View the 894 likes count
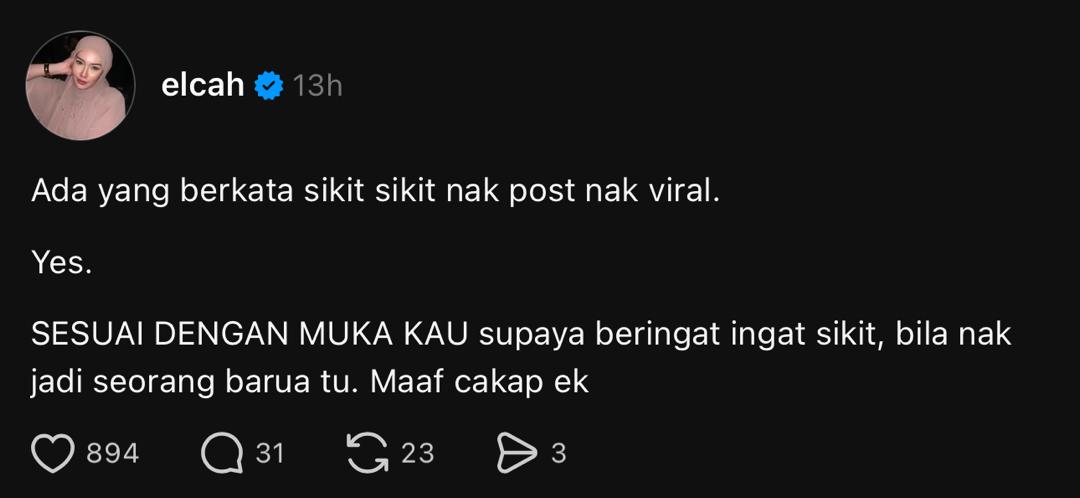Viewport: 1080px width, 498px height. click(113, 454)
